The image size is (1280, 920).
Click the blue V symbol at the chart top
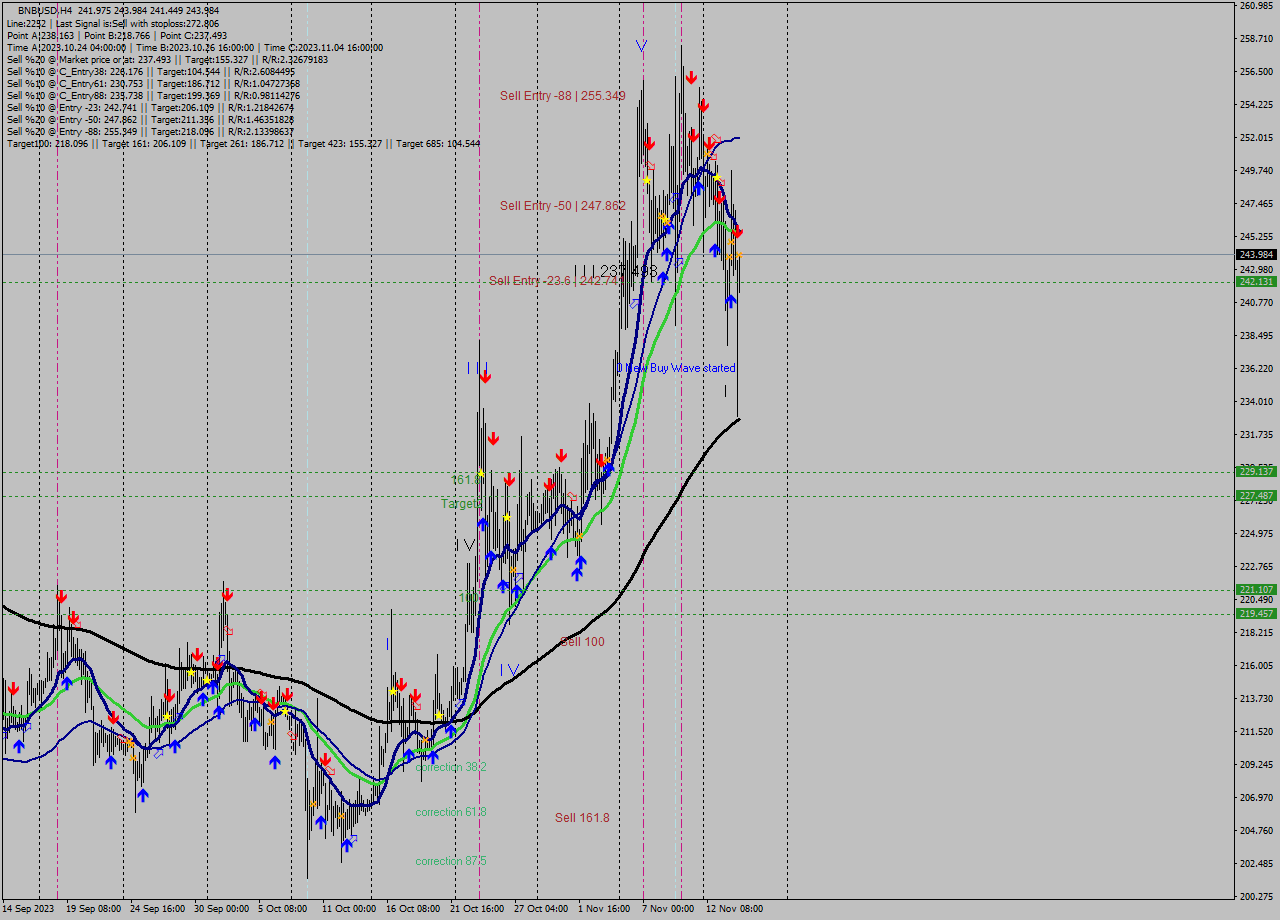(x=641, y=46)
